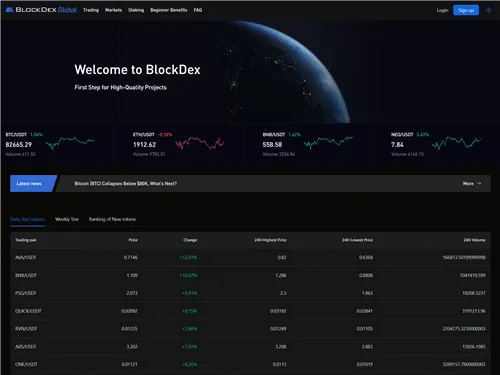Open the FAQ link

pos(198,10)
